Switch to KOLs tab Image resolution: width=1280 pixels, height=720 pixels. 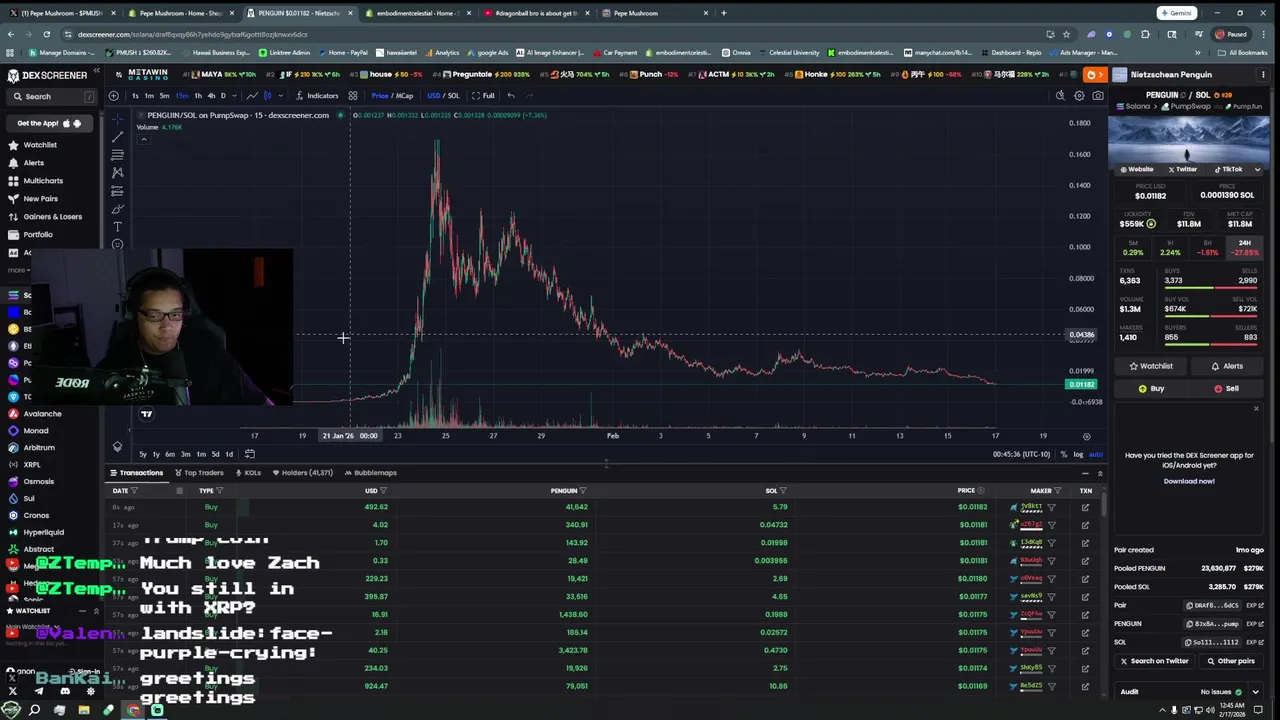(x=247, y=473)
